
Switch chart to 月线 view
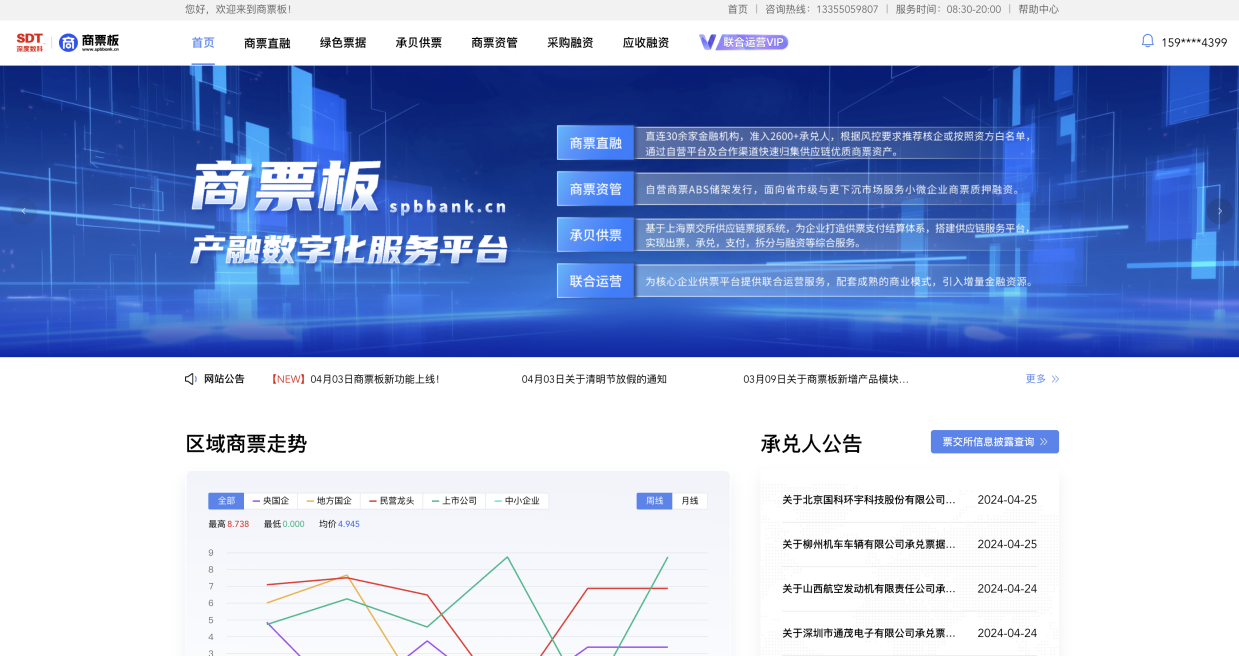coord(690,501)
